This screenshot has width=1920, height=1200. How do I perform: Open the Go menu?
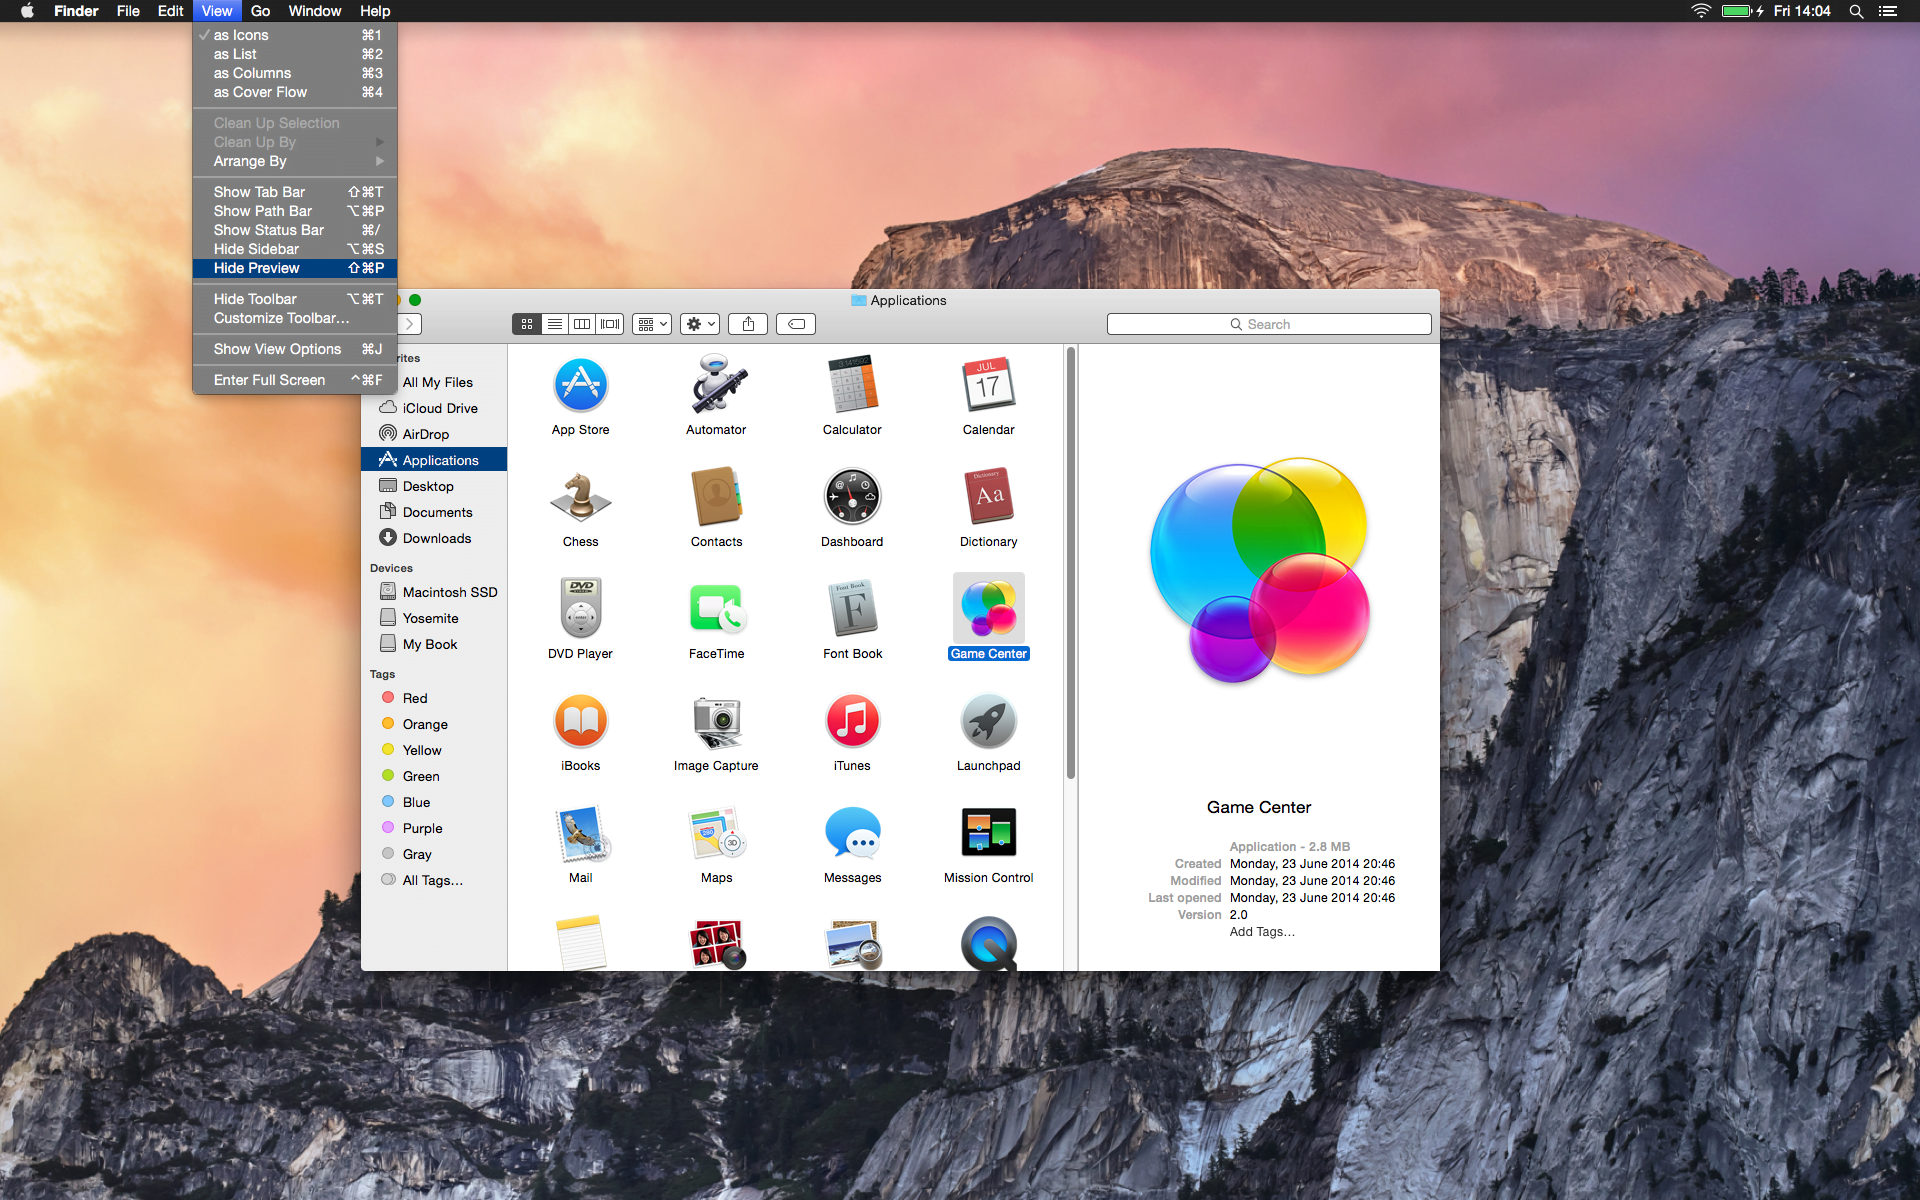260,11
